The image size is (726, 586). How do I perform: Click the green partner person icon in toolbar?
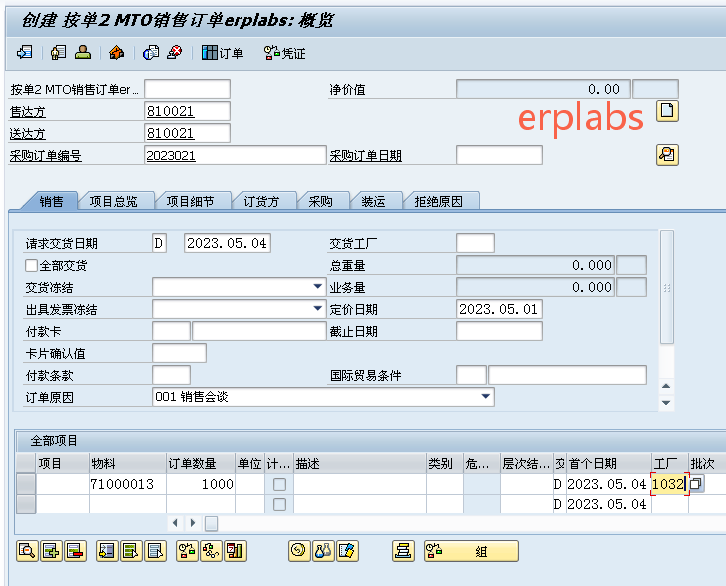click(83, 52)
